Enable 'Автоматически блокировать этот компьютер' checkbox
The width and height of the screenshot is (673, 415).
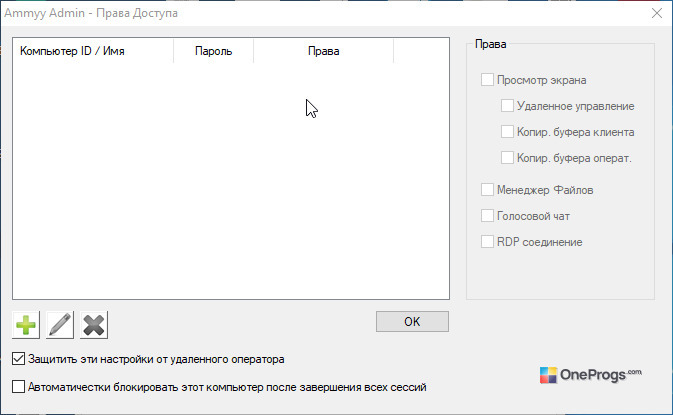pos(18,387)
